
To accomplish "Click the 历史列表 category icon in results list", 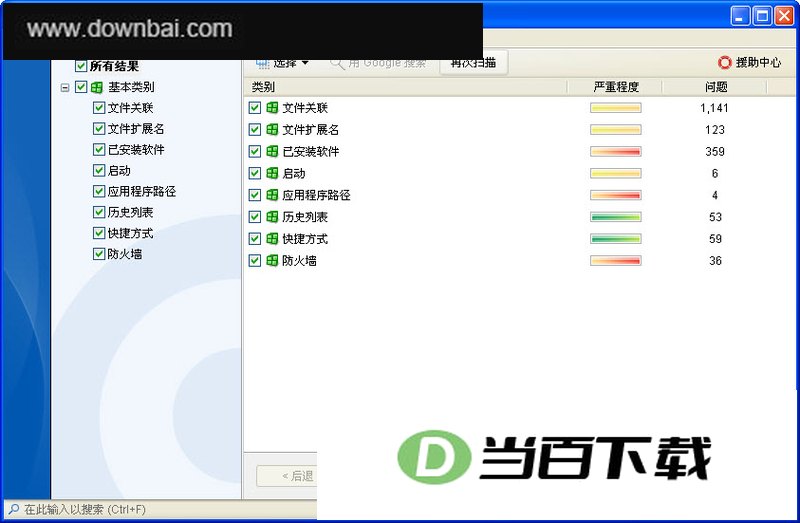I will click(272, 217).
